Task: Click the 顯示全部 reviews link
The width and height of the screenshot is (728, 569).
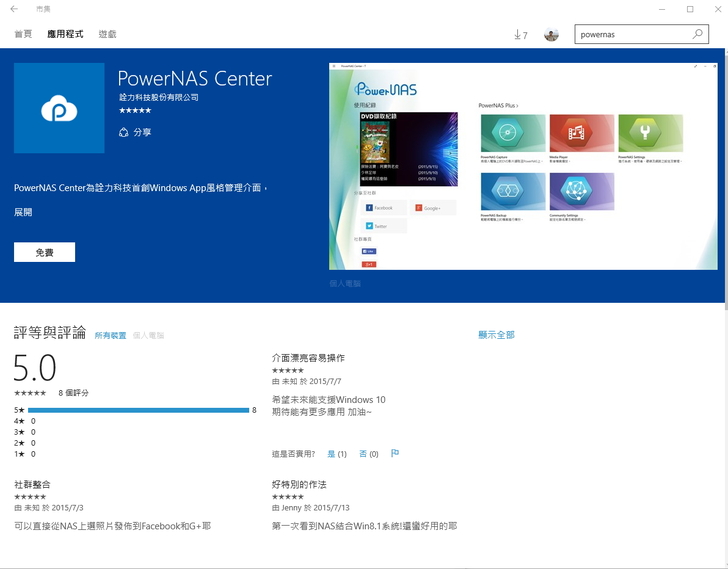Action: coord(496,335)
